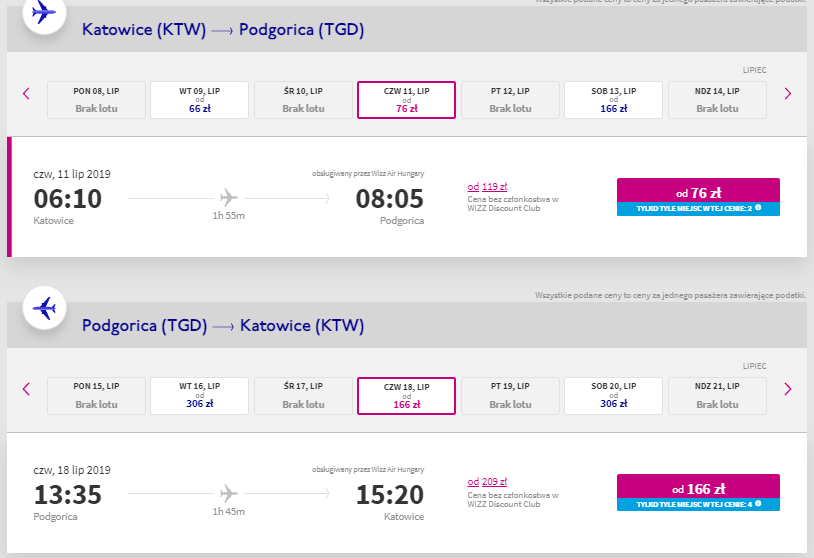Pick the WT 16, LIP return date

199,395
